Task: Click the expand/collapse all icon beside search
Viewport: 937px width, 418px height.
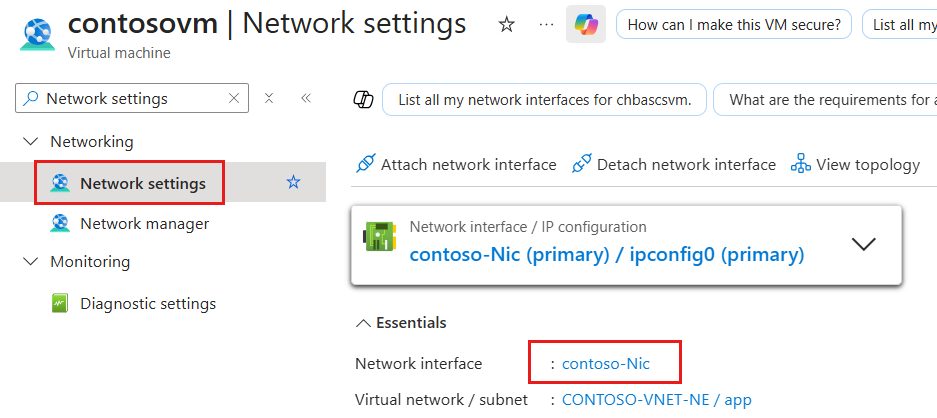Action: (269, 98)
